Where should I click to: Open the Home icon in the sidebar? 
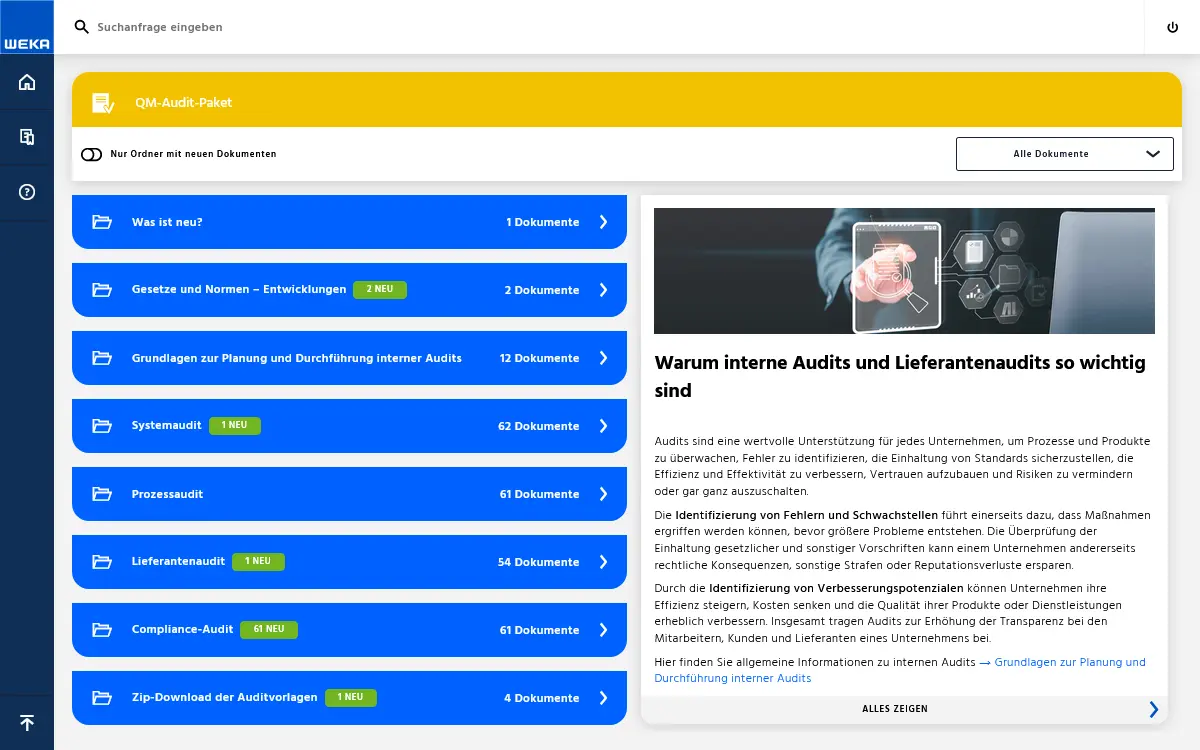[x=26, y=82]
